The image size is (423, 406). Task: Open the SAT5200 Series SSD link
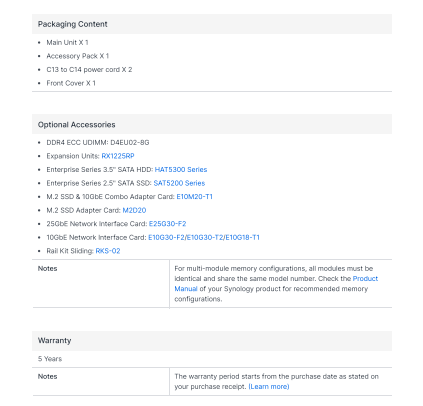(x=179, y=183)
